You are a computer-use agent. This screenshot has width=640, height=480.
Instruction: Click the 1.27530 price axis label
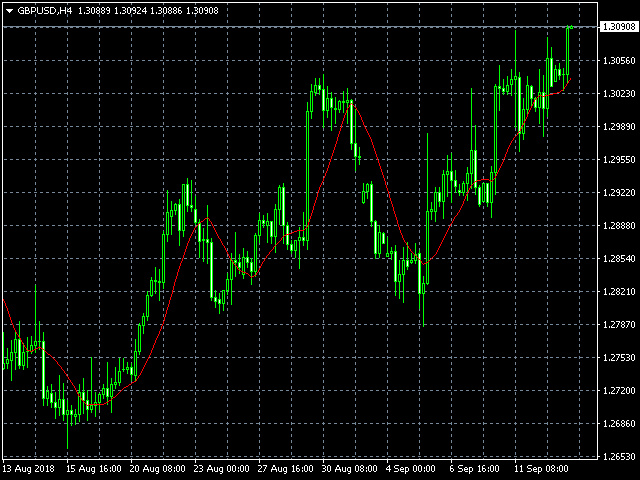point(619,358)
